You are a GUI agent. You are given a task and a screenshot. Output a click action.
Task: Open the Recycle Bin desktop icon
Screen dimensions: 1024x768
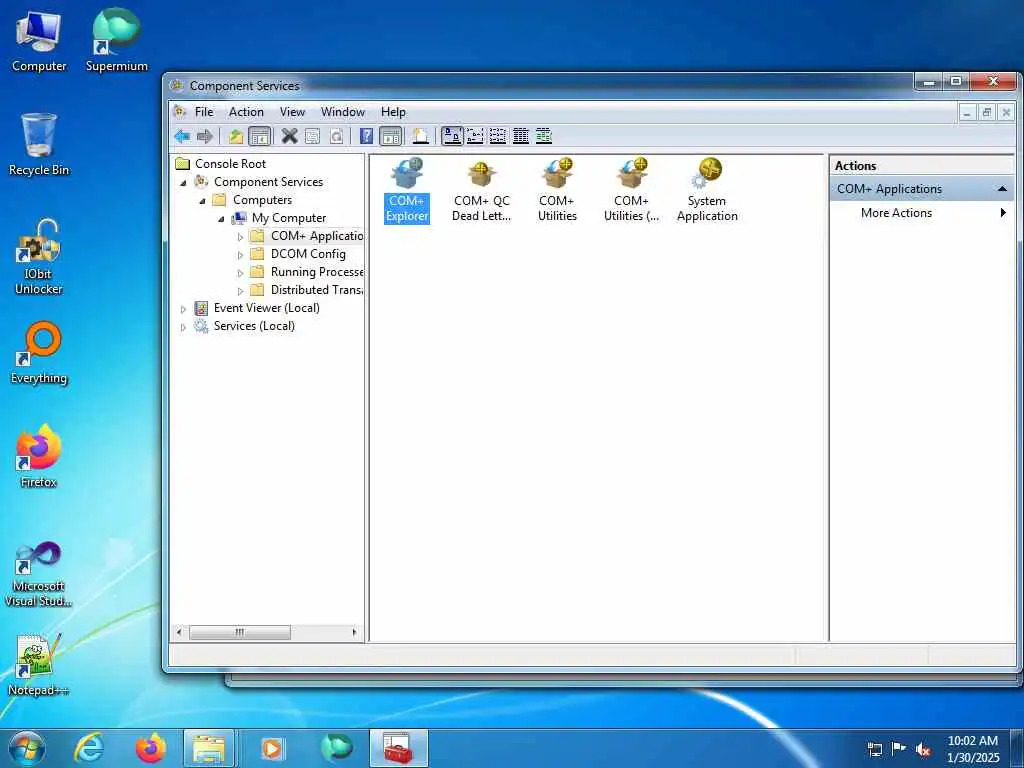(39, 145)
